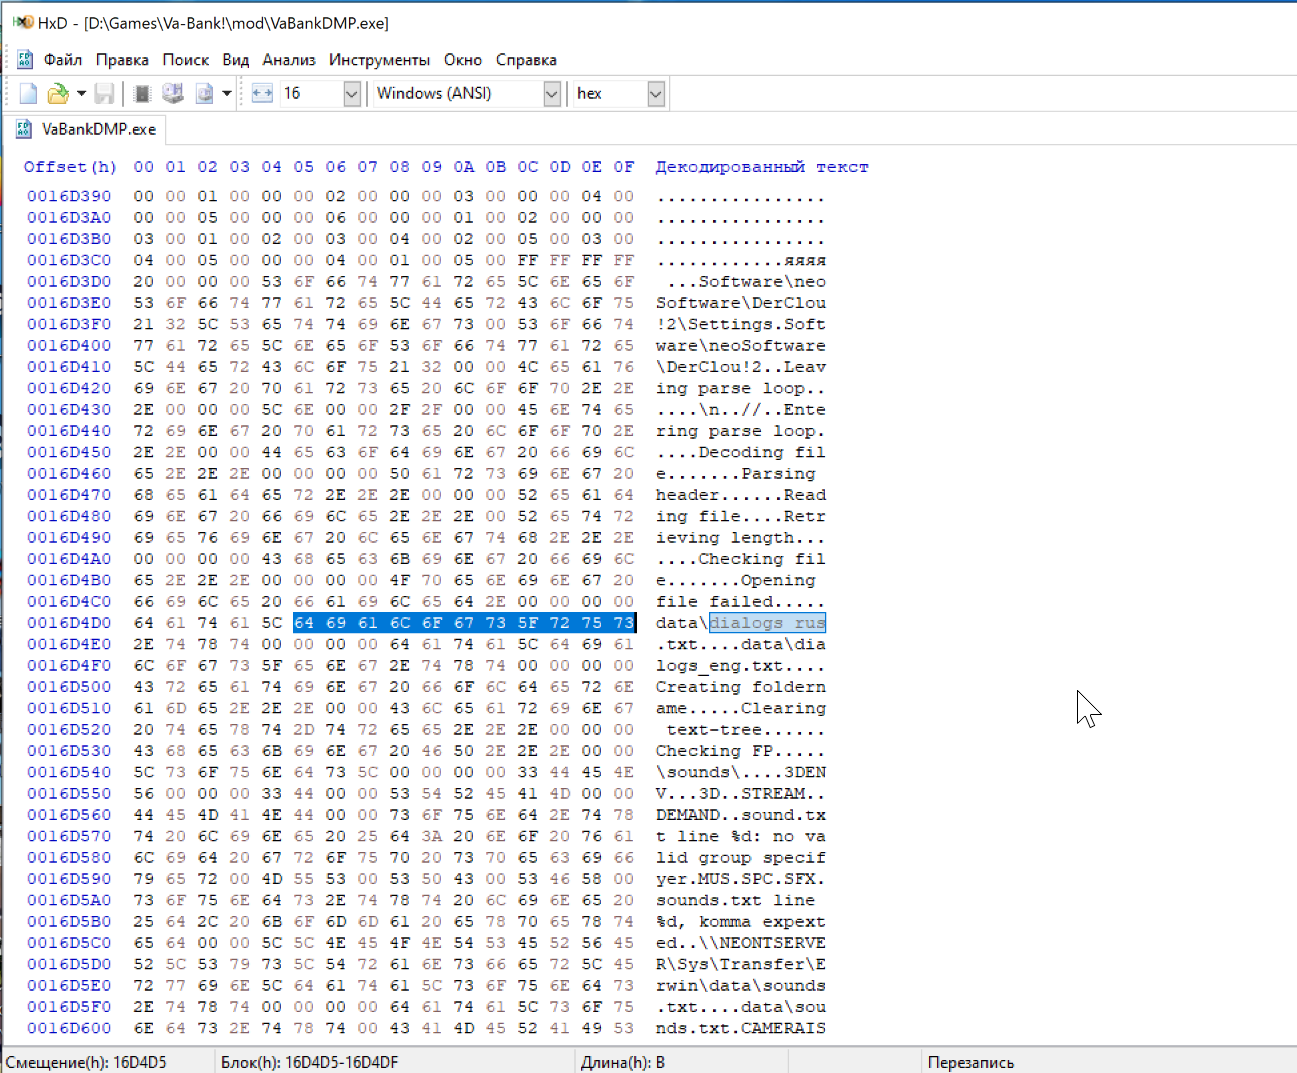
Task: Click the bytes-per-row width icon
Action: 262,94
